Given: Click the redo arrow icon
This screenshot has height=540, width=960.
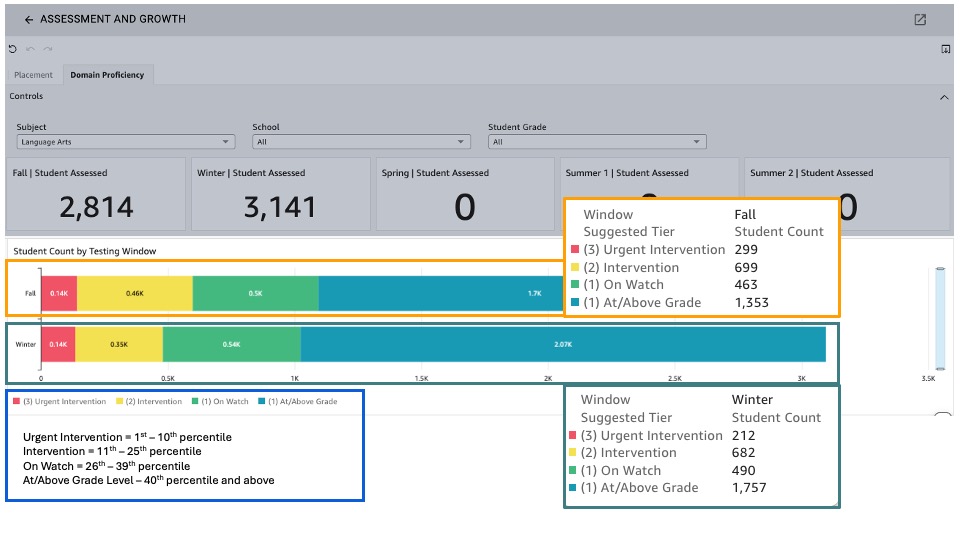Looking at the screenshot, I should 47,49.
